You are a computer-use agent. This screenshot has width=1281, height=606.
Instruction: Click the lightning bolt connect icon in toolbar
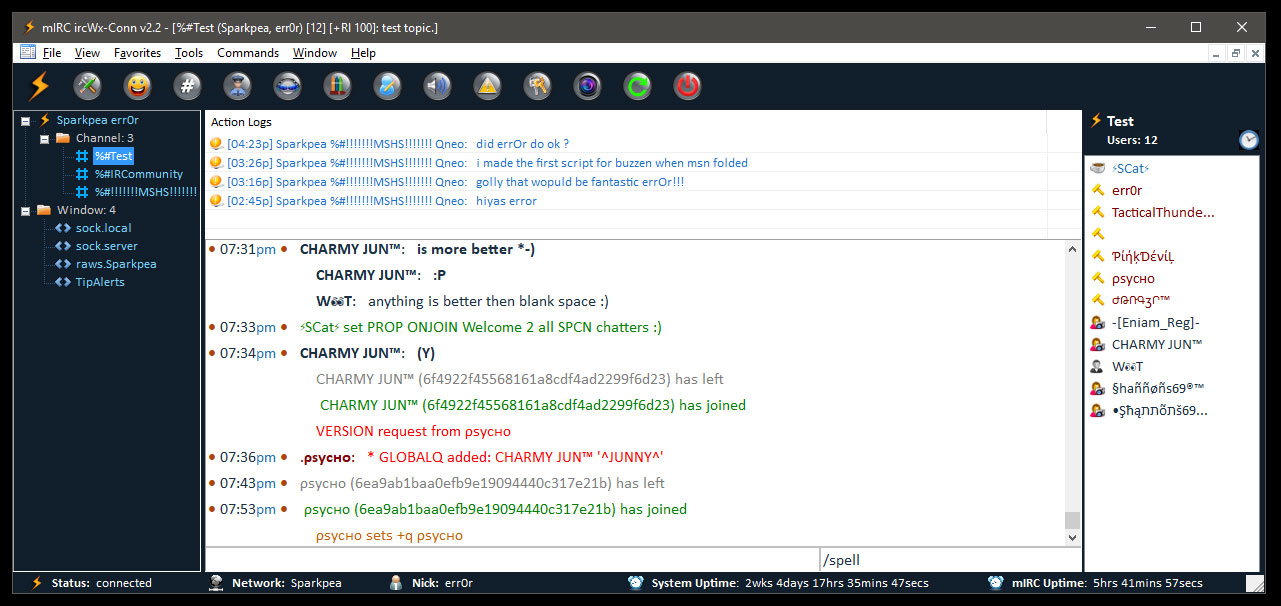click(x=39, y=86)
